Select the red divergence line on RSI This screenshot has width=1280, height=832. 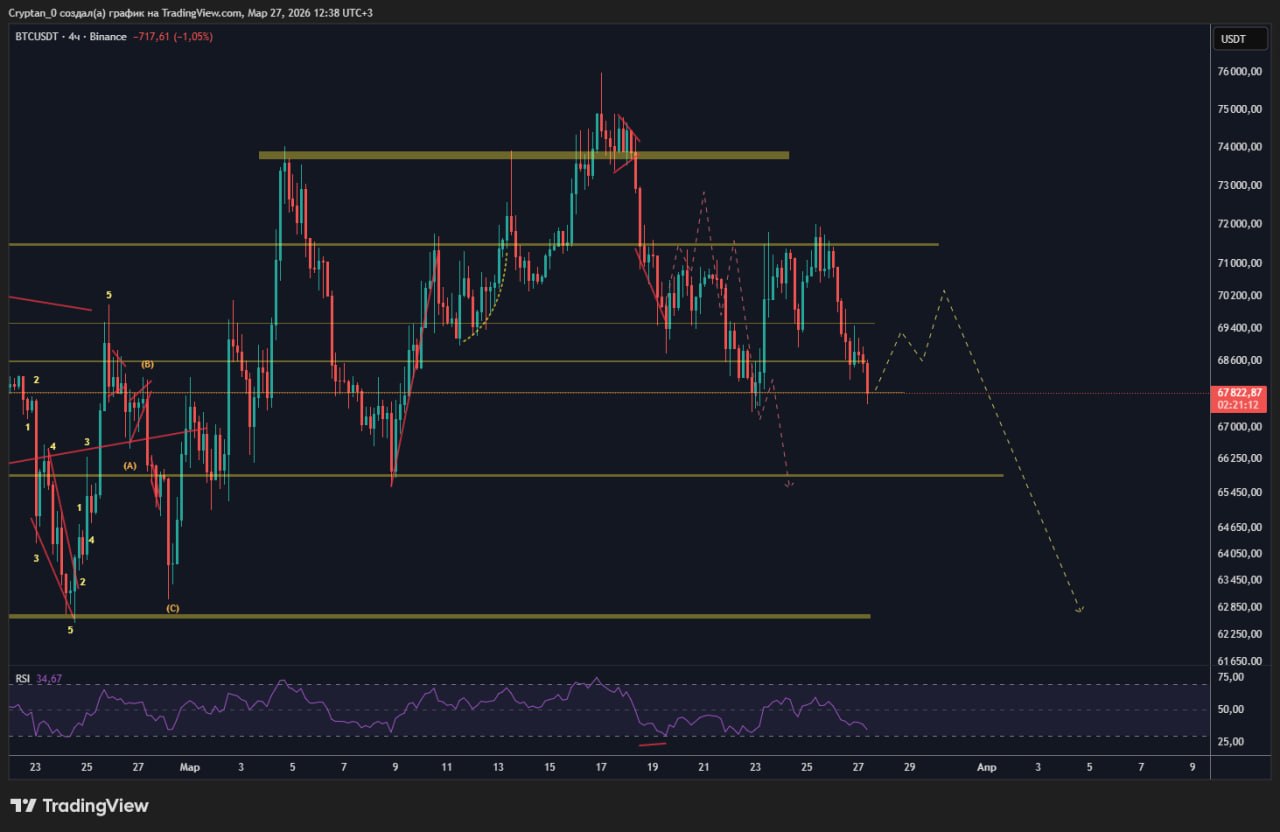[652, 744]
